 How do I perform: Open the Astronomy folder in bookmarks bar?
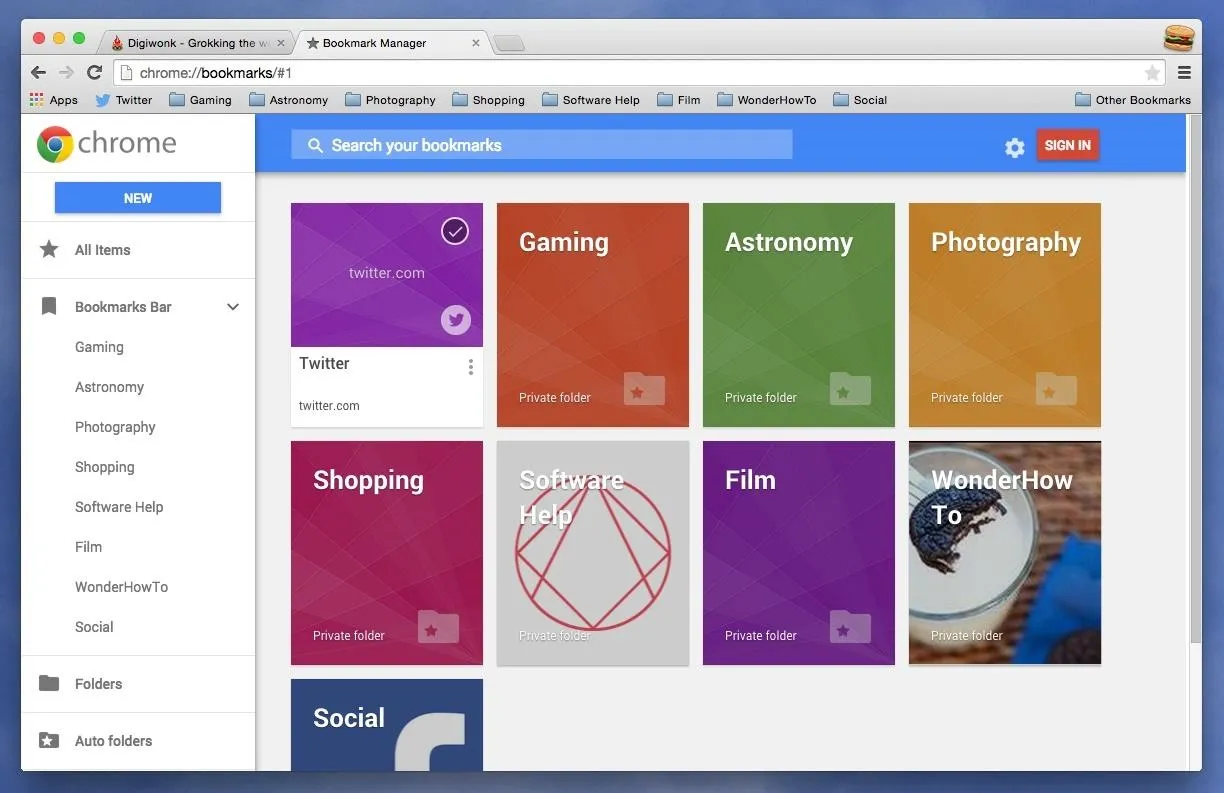point(288,100)
